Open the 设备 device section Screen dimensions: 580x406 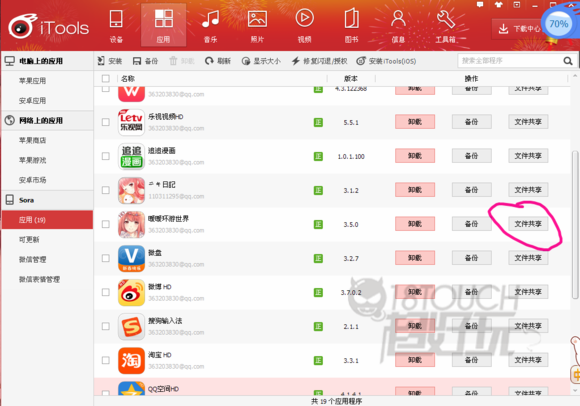(116, 26)
